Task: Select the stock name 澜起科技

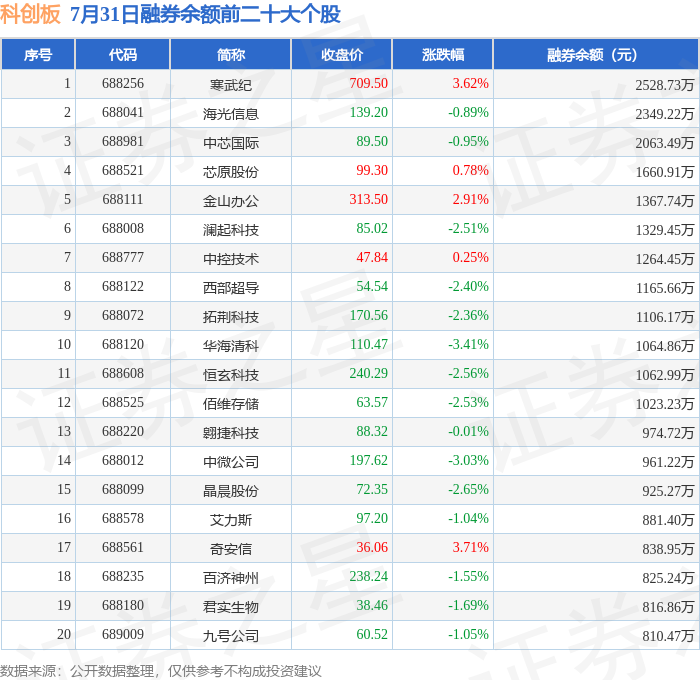Action: pos(231,230)
